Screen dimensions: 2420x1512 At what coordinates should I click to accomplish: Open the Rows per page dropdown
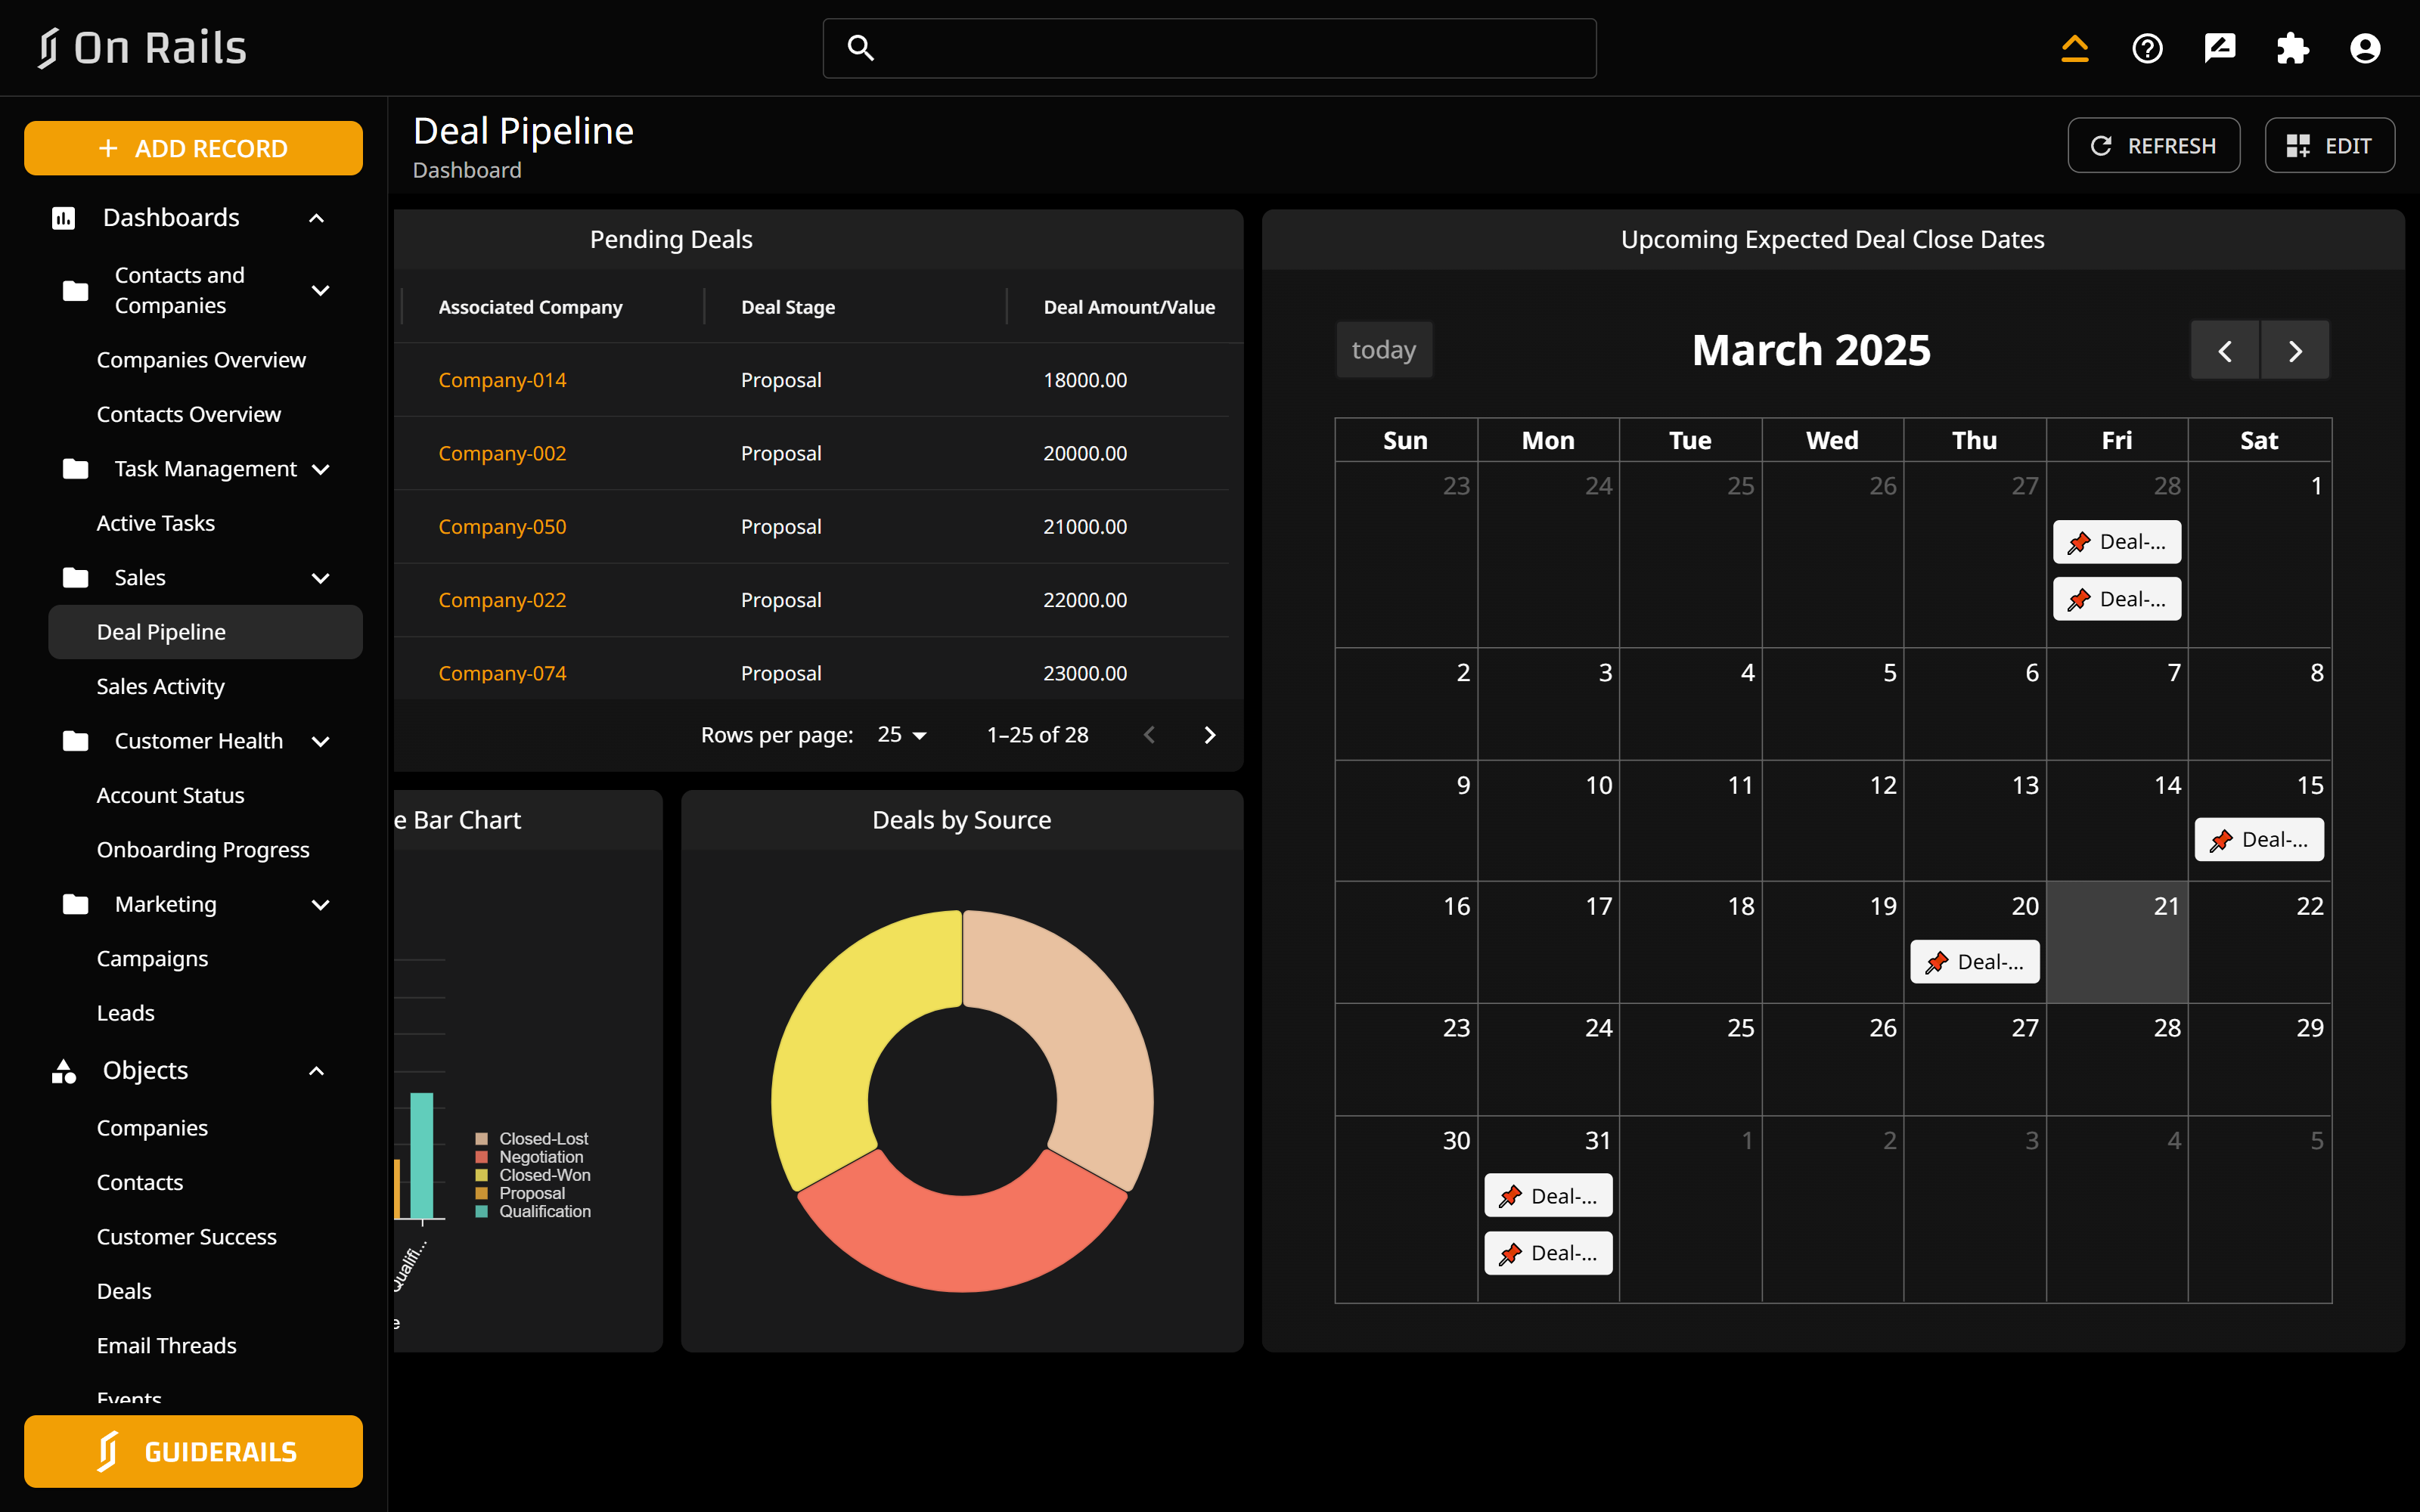900,734
